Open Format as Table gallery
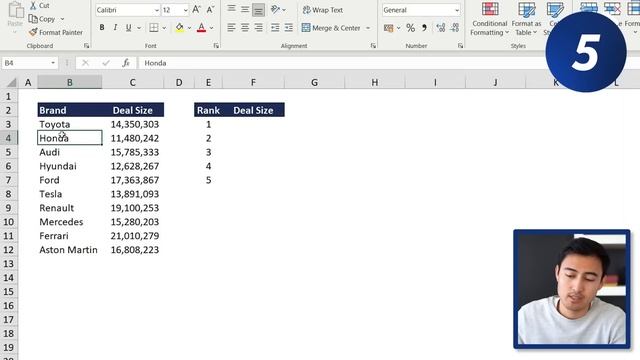The width and height of the screenshot is (640, 360). (x=526, y=19)
